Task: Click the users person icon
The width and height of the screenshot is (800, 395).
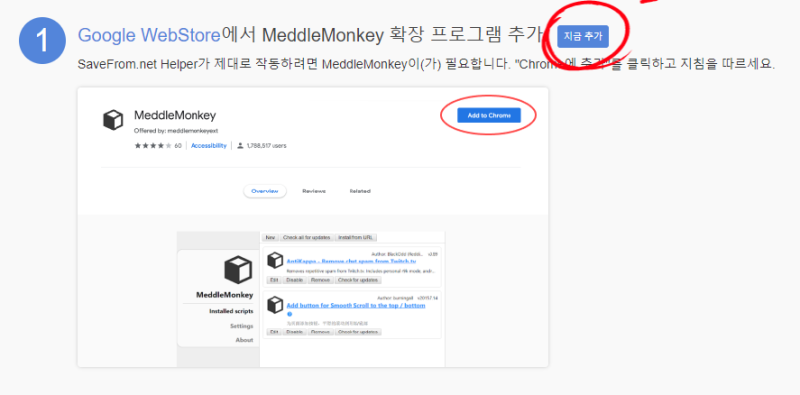Action: pos(240,145)
